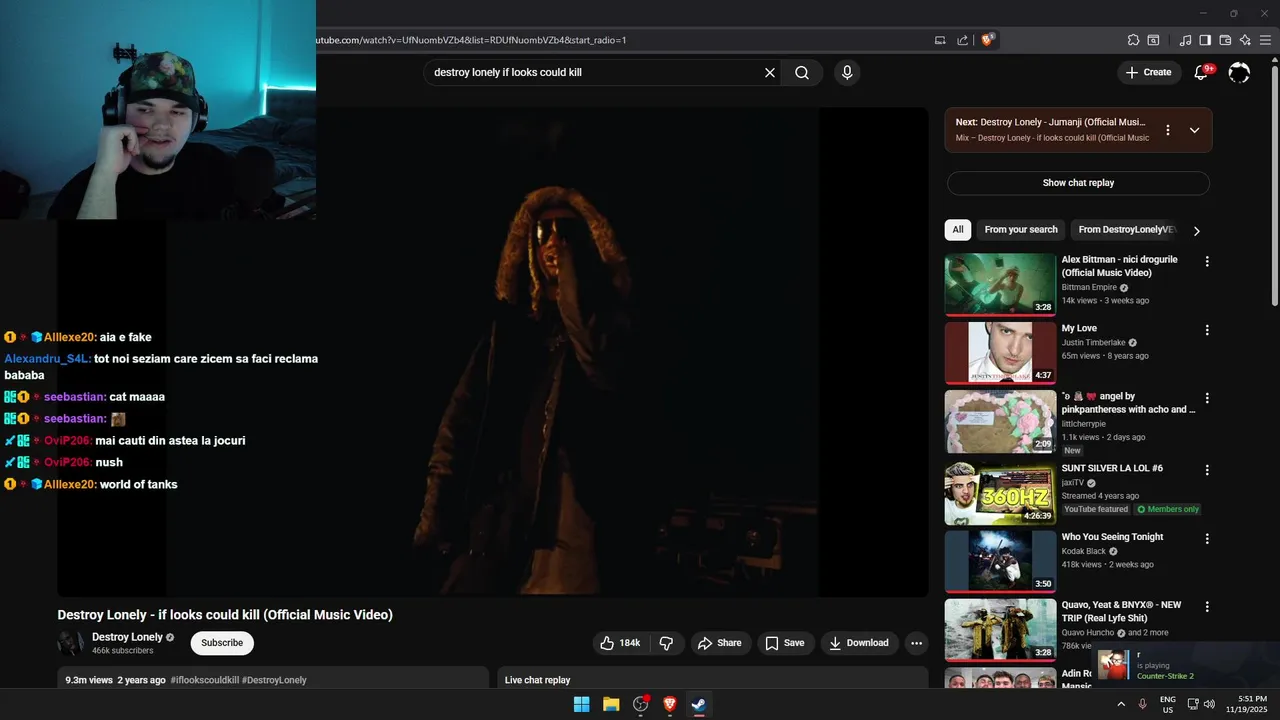1280x720 pixels.
Task: Show chat replay
Action: click(1078, 183)
